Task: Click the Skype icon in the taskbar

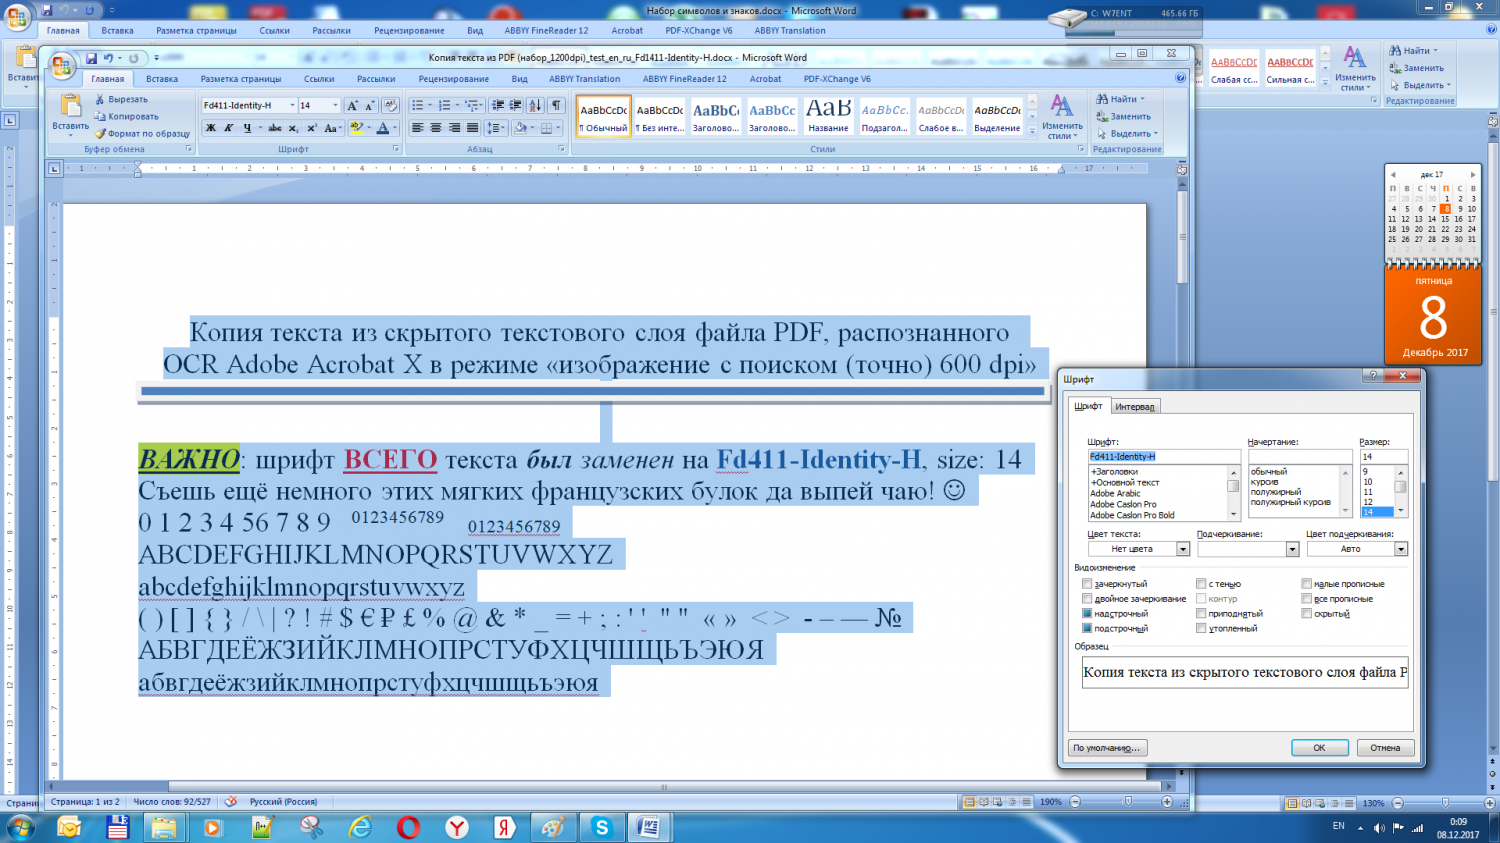Action: click(x=601, y=827)
